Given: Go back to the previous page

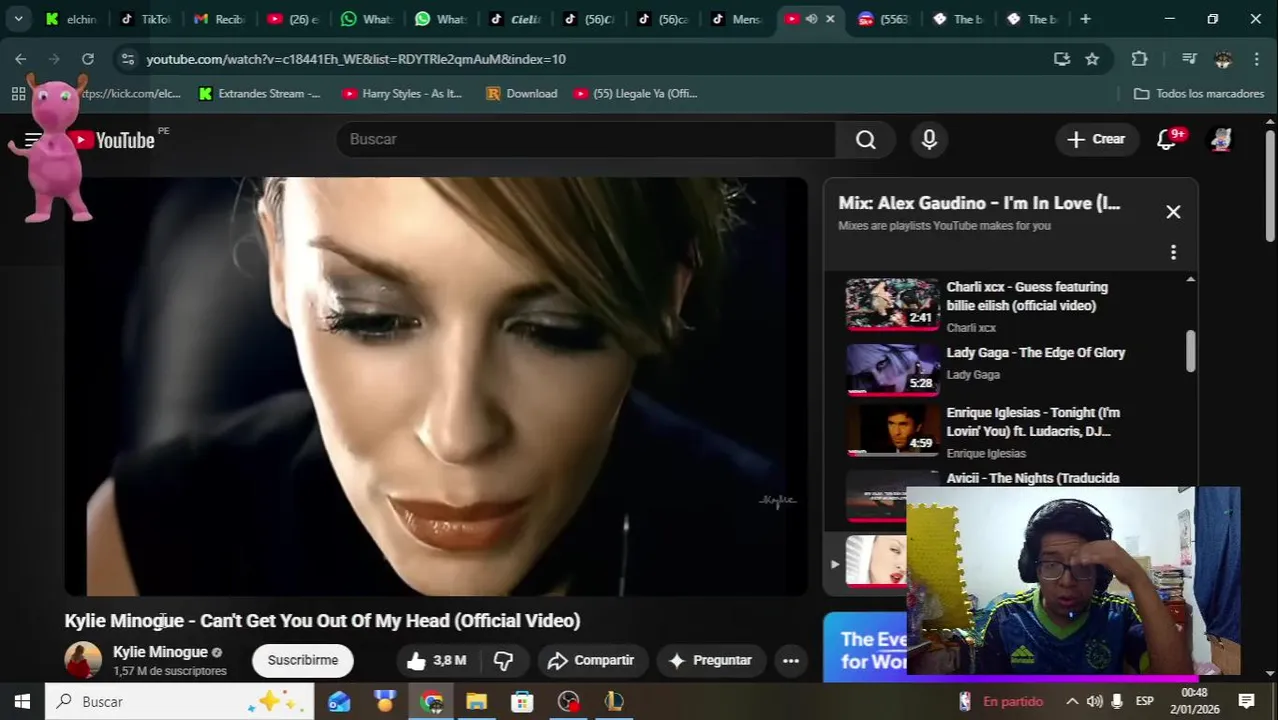Looking at the screenshot, I should [x=21, y=59].
